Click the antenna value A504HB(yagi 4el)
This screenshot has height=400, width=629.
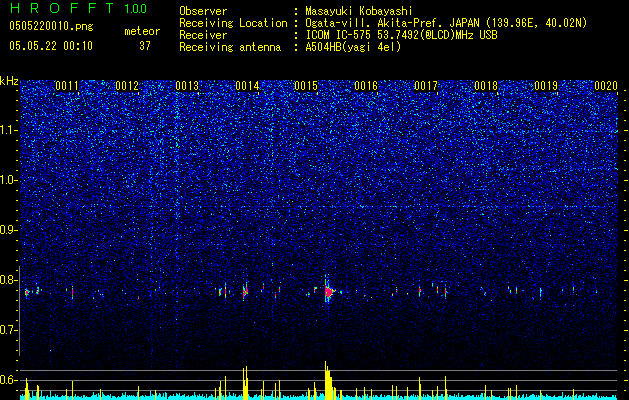tap(353, 47)
